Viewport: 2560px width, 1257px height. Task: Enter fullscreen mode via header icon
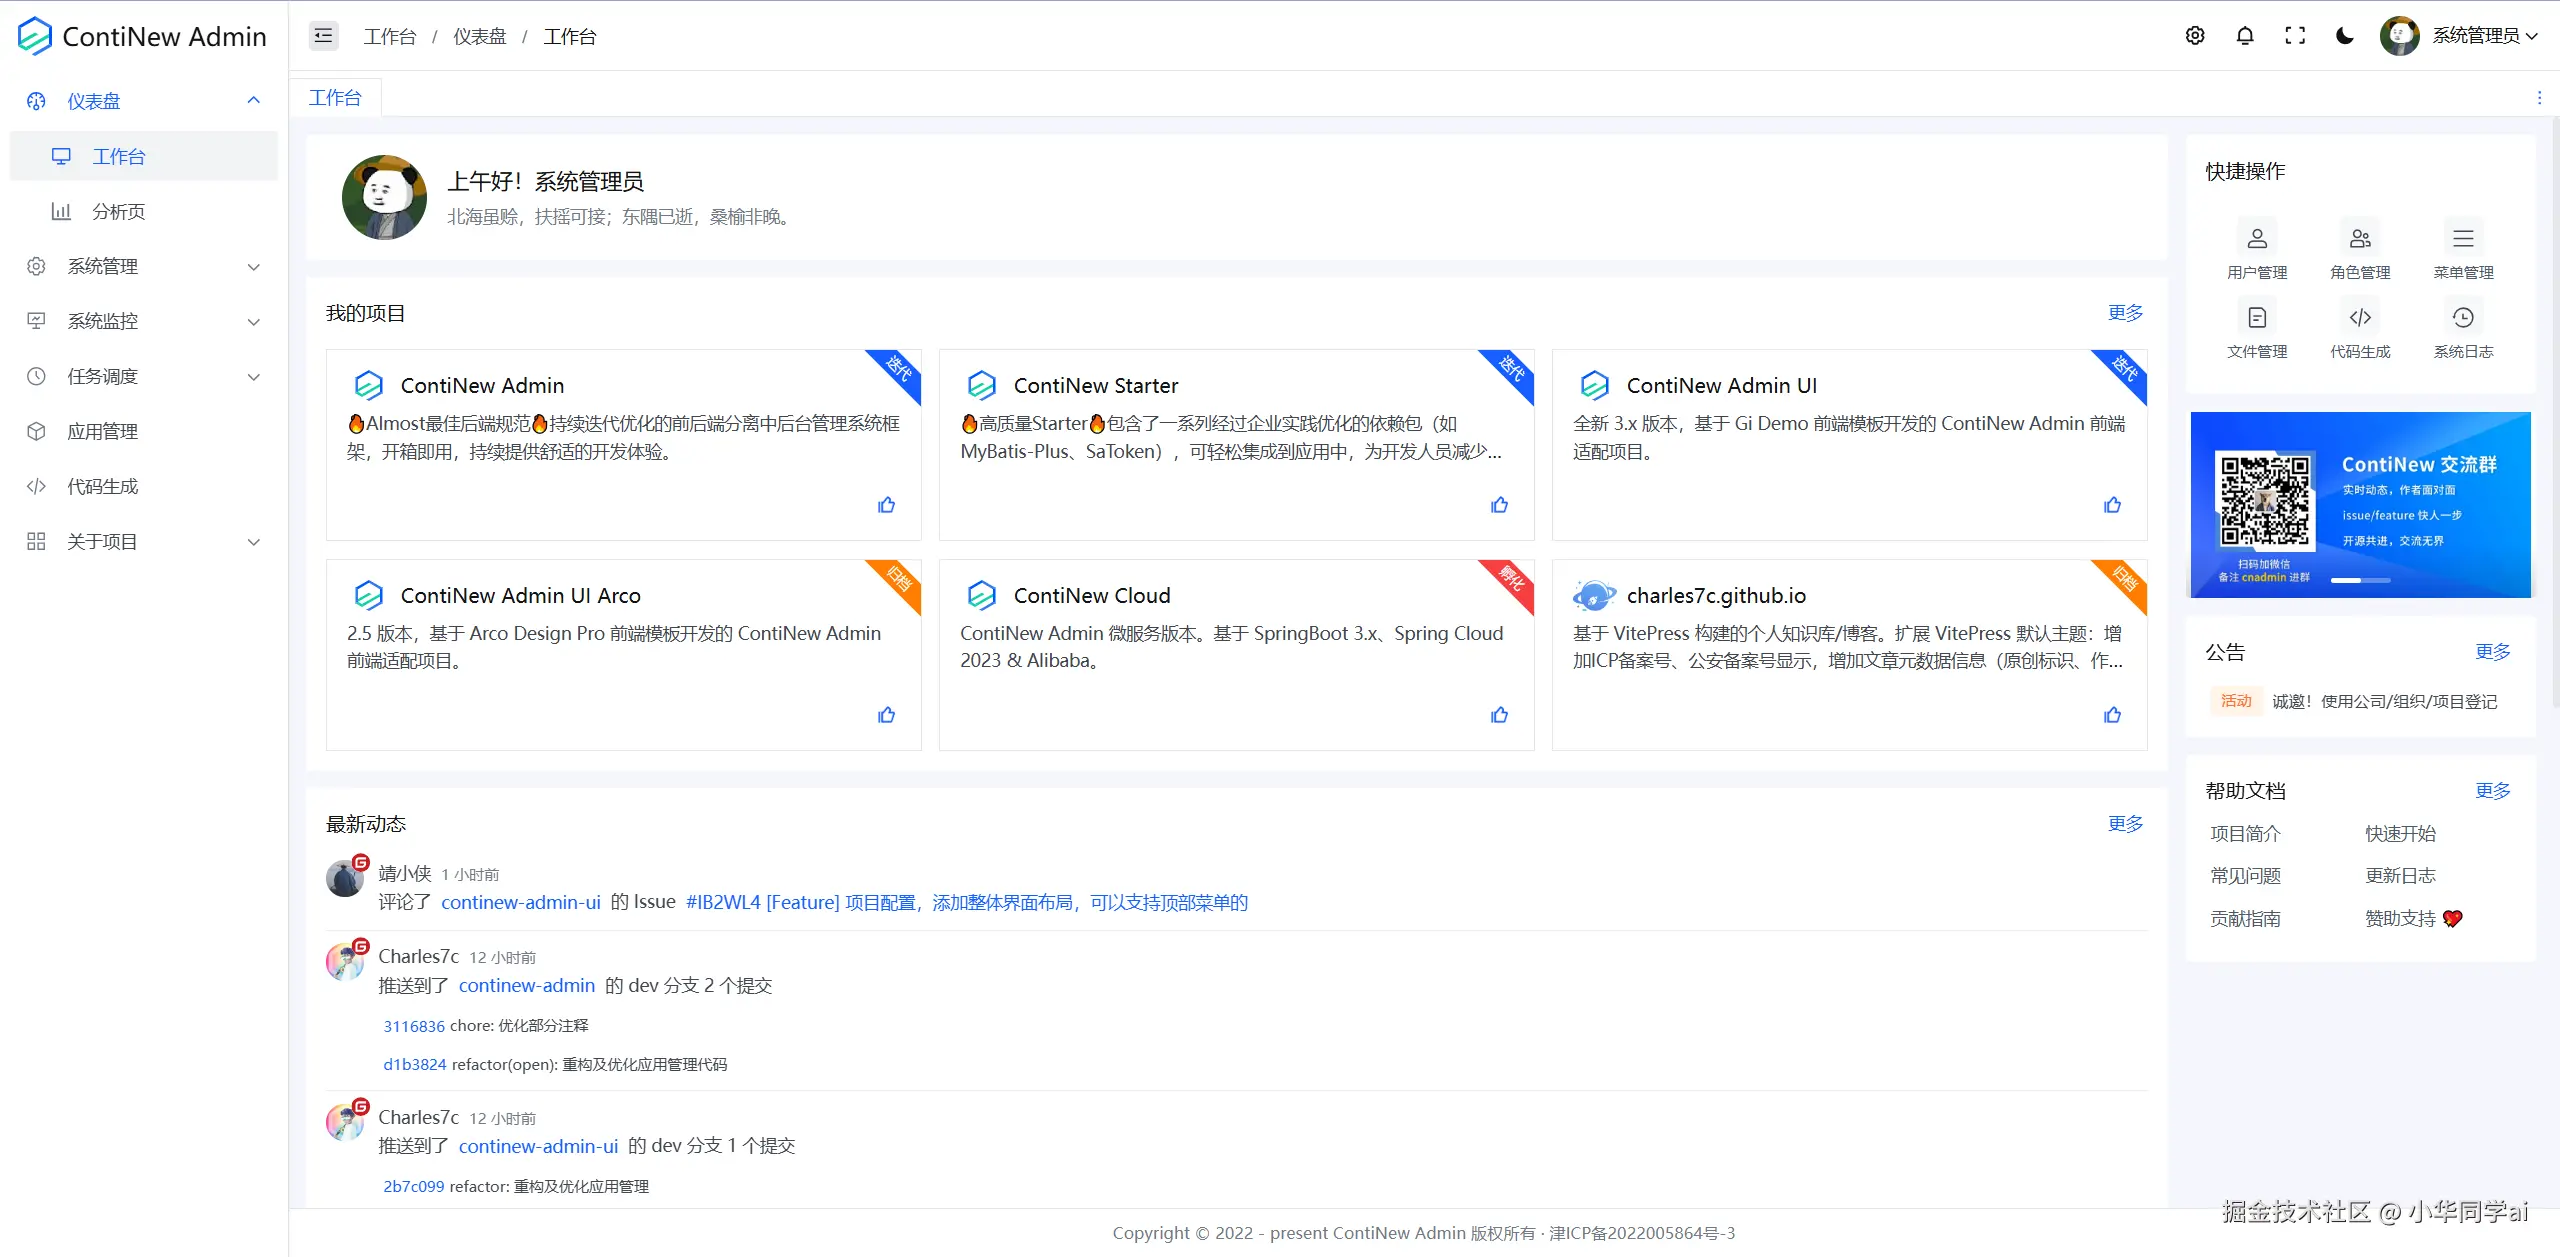(x=2295, y=36)
